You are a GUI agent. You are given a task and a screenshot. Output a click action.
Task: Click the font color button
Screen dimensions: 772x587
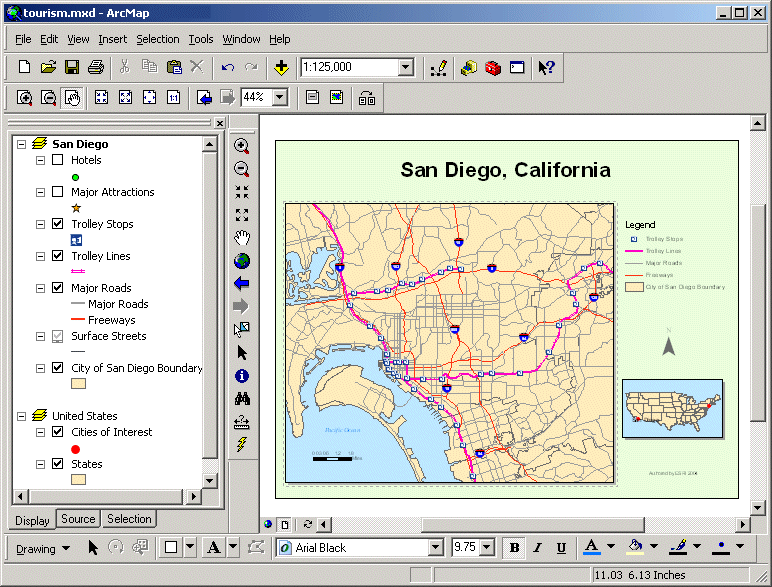(592, 547)
